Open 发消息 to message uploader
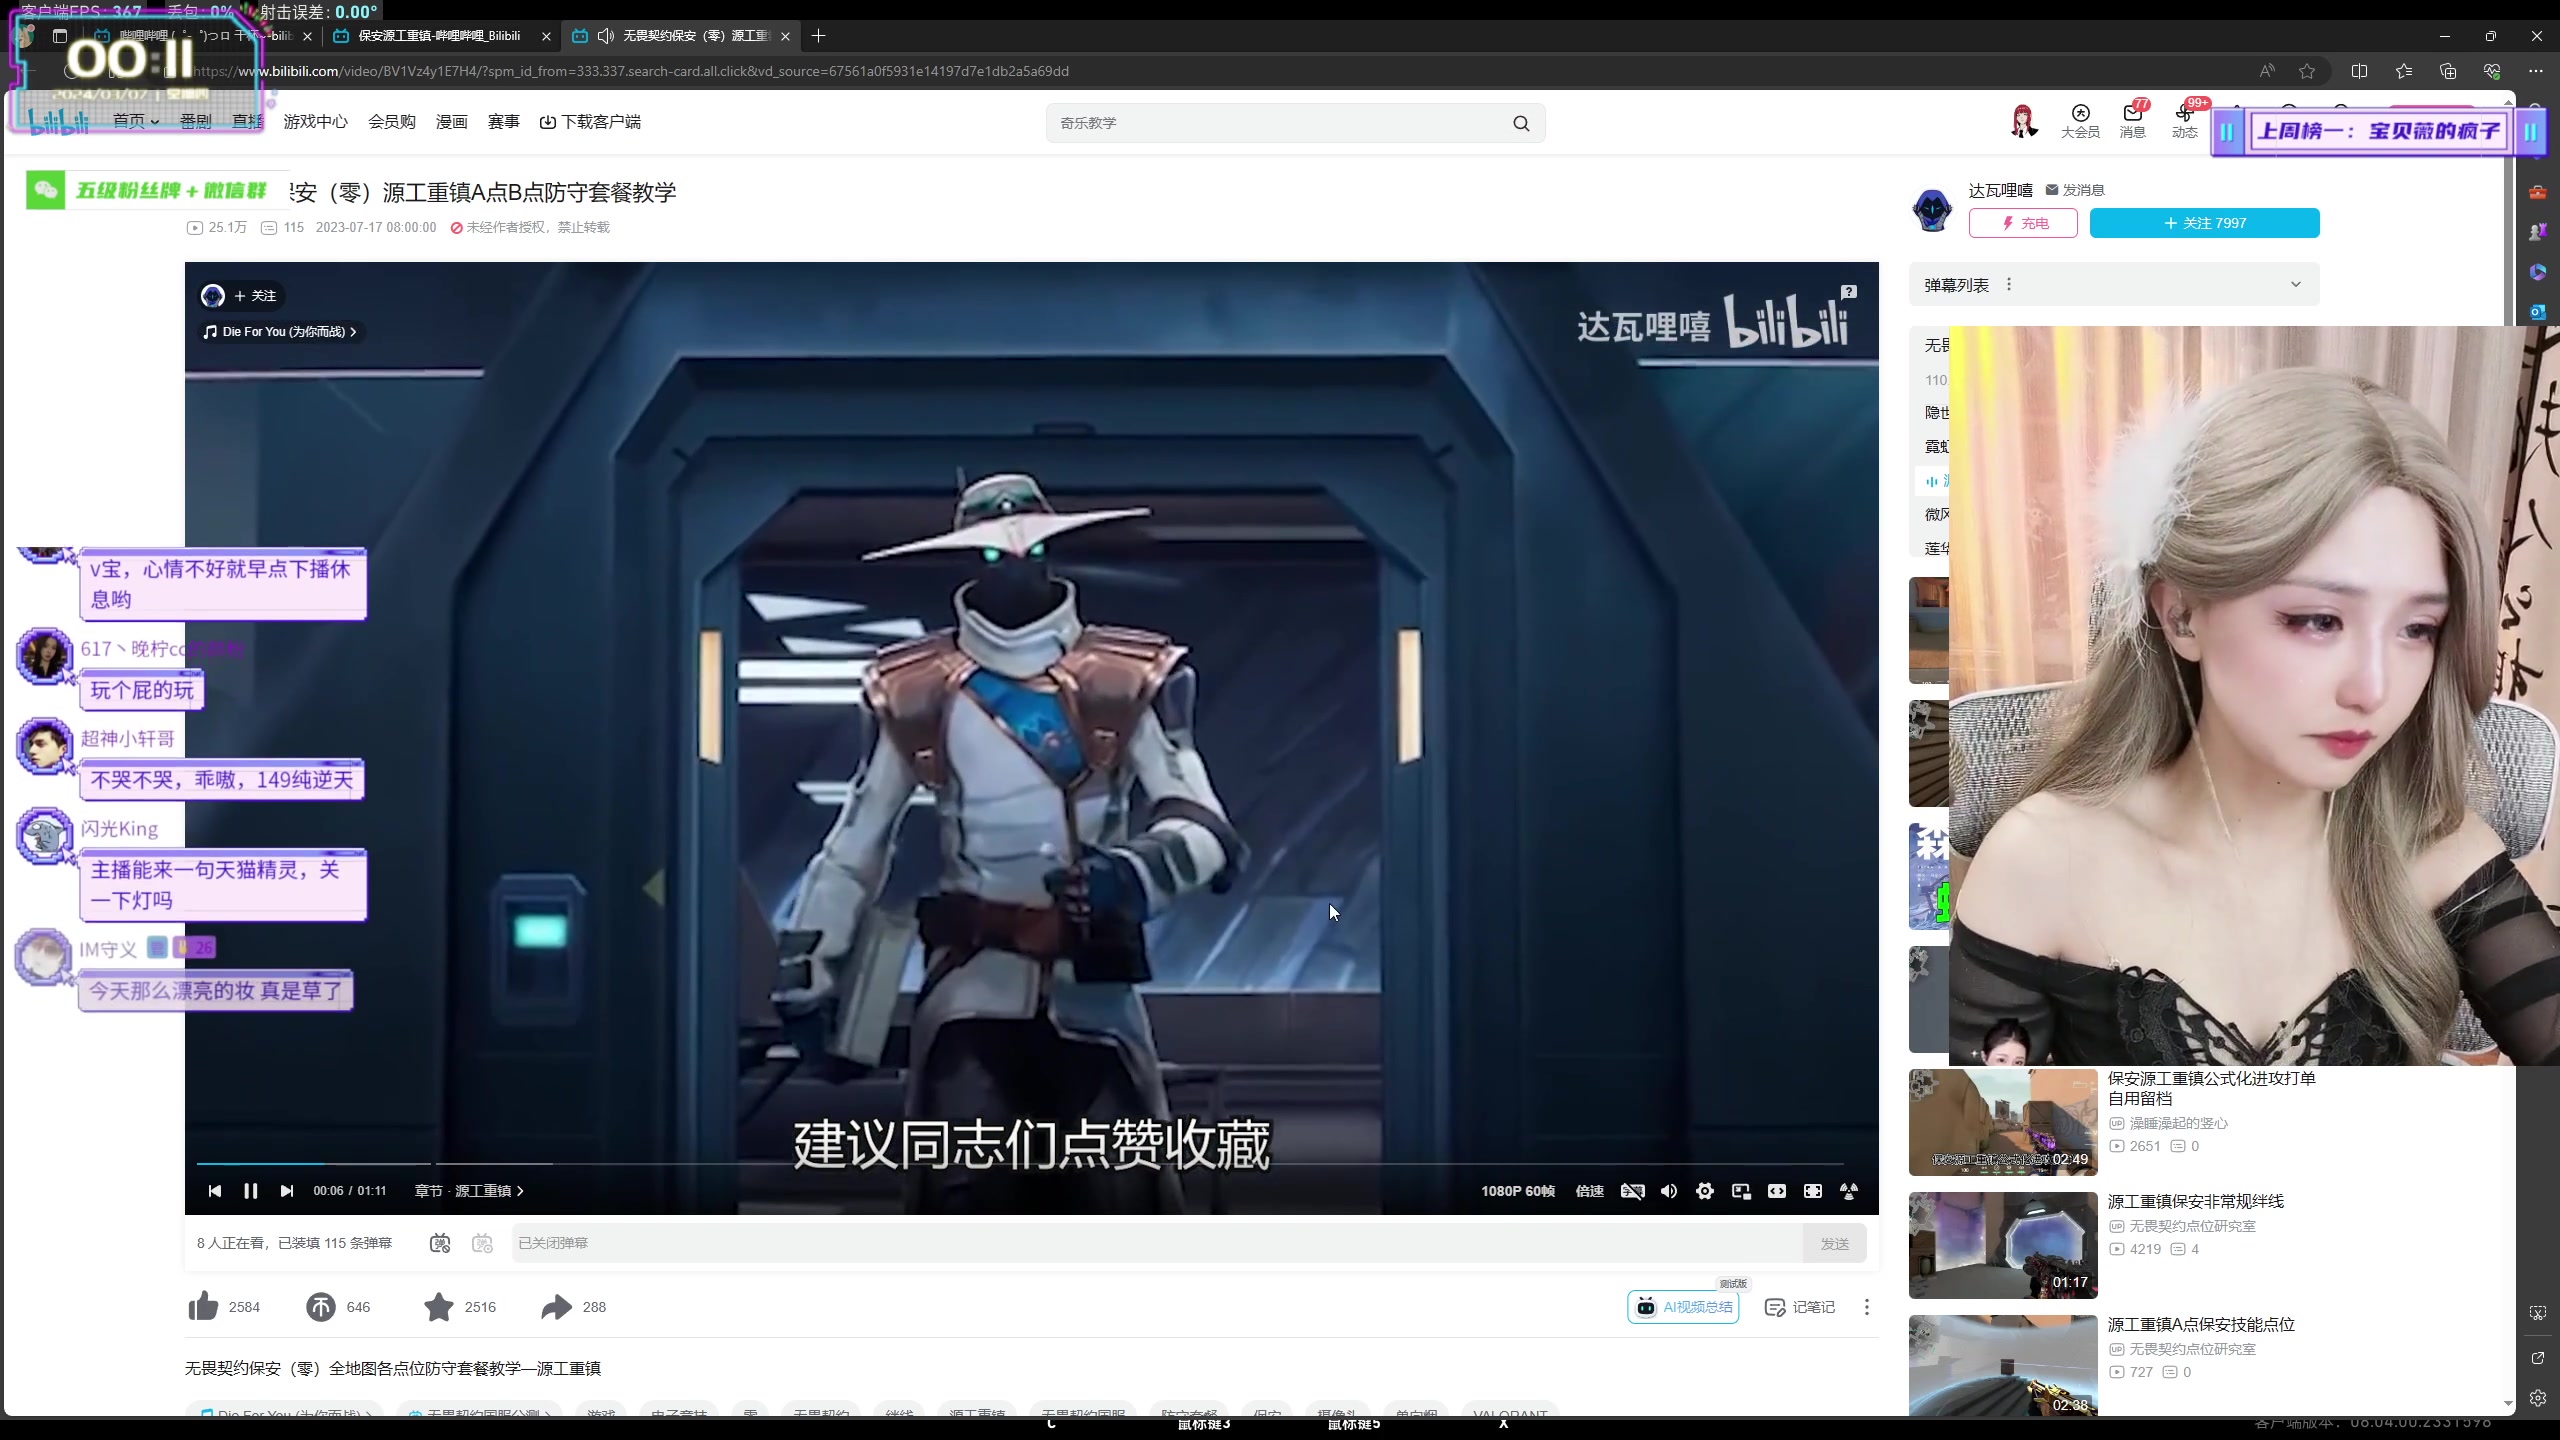Screen dimensions: 2560x1440 2075,190
